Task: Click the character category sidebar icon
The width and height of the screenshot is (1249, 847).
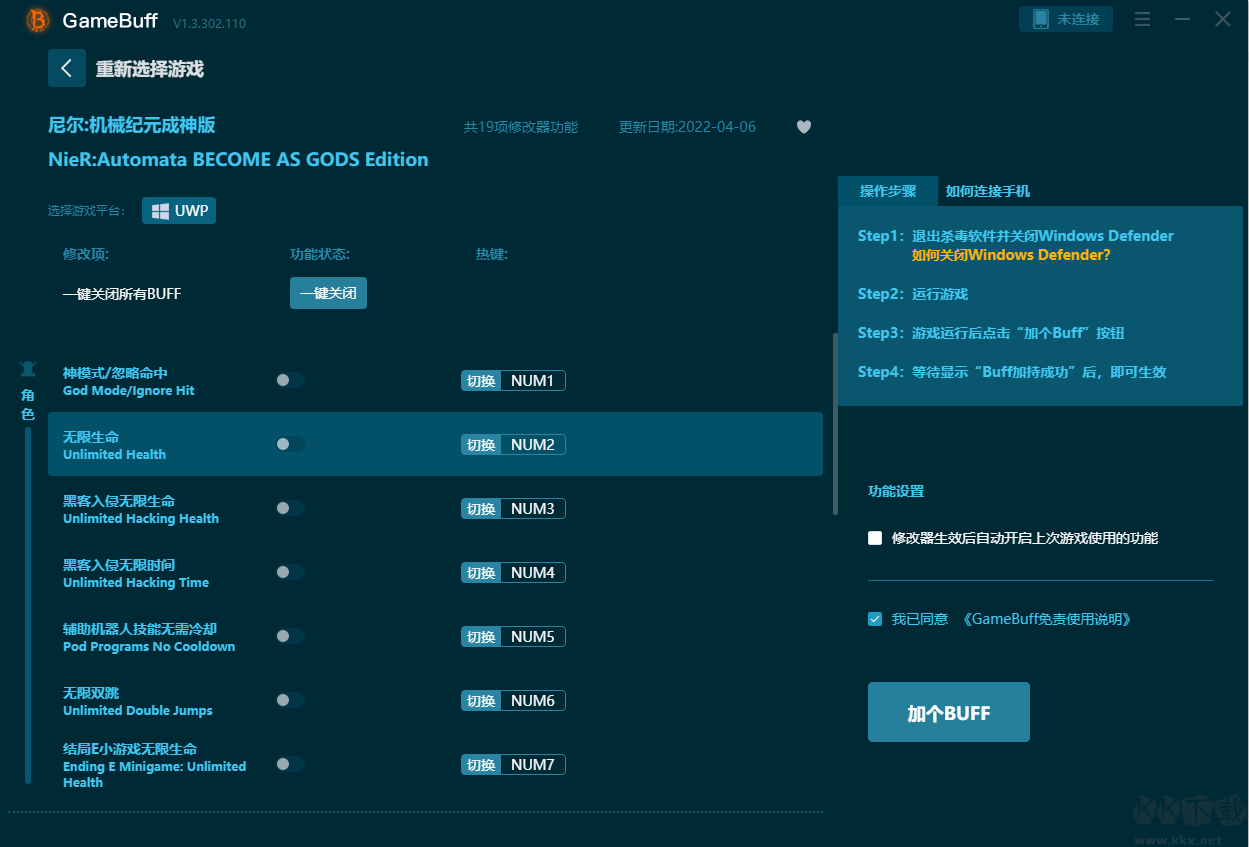Action: point(28,369)
